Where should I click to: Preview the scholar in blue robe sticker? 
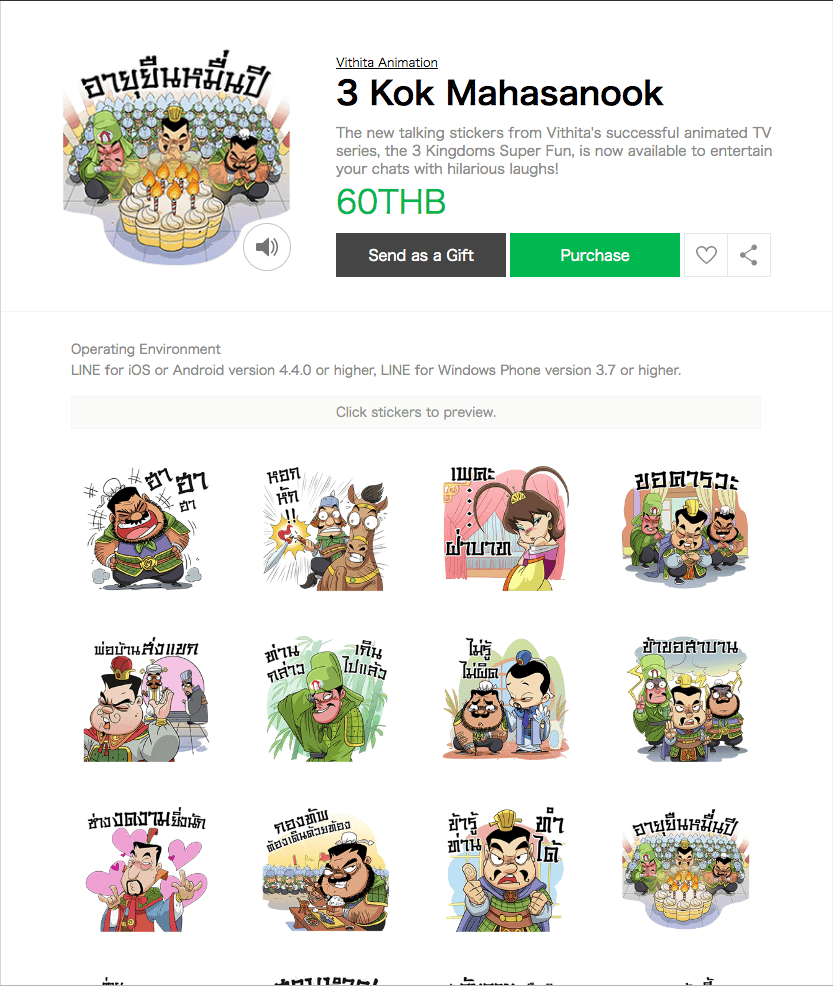tap(506, 699)
